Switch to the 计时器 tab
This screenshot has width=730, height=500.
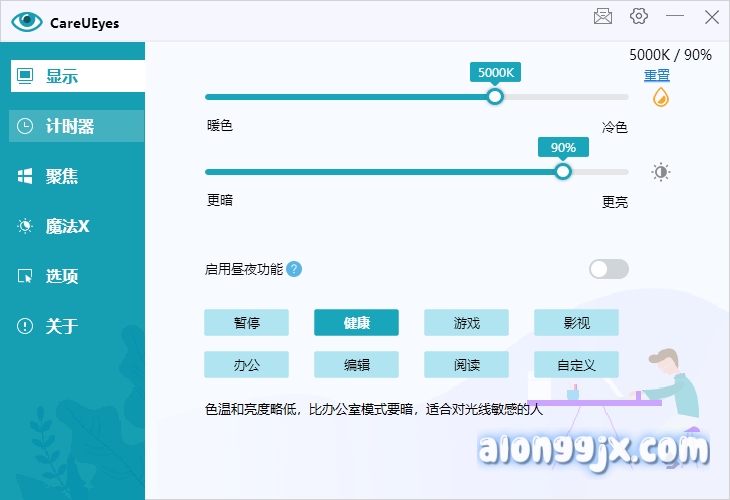click(77, 126)
